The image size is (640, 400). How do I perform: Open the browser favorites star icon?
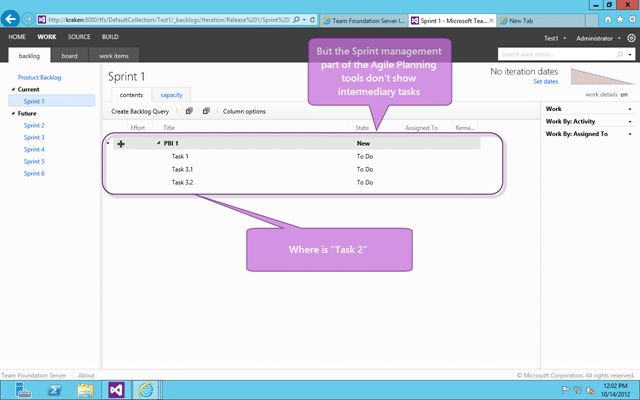click(x=620, y=19)
